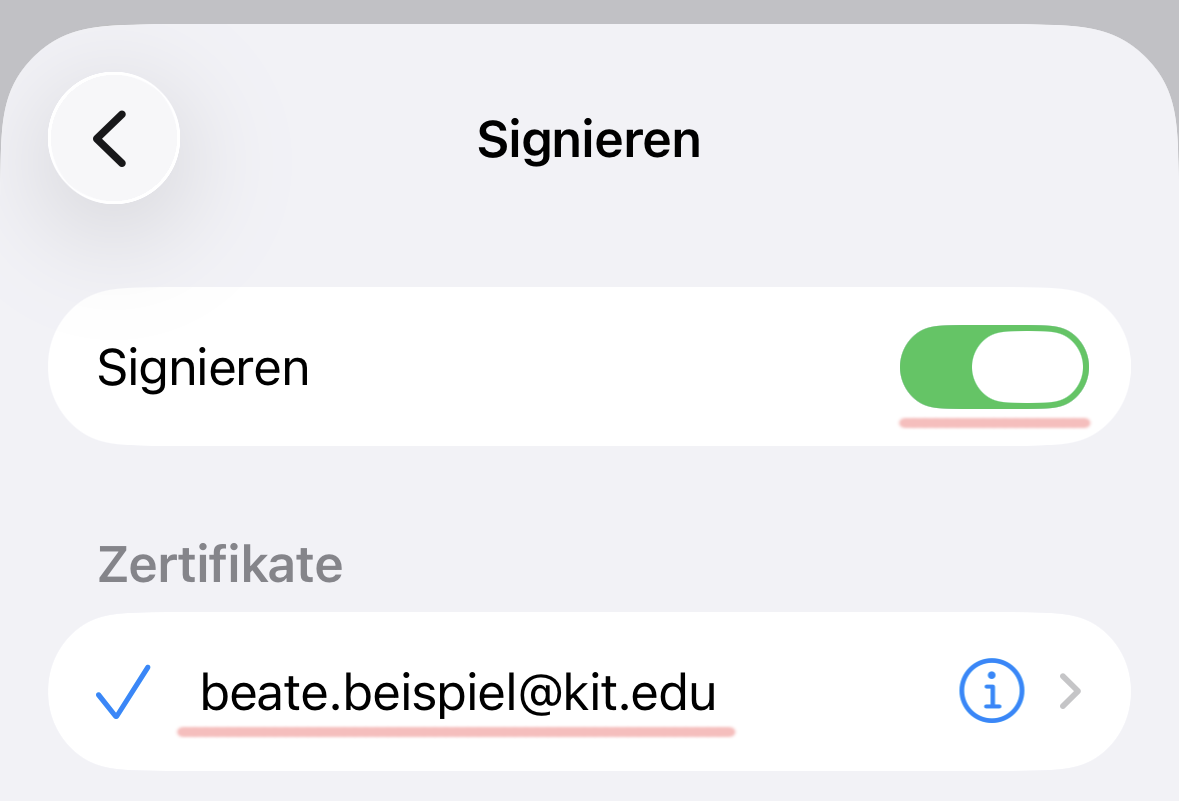1179x801 pixels.
Task: Tap the back arrow button
Action: click(x=113, y=138)
